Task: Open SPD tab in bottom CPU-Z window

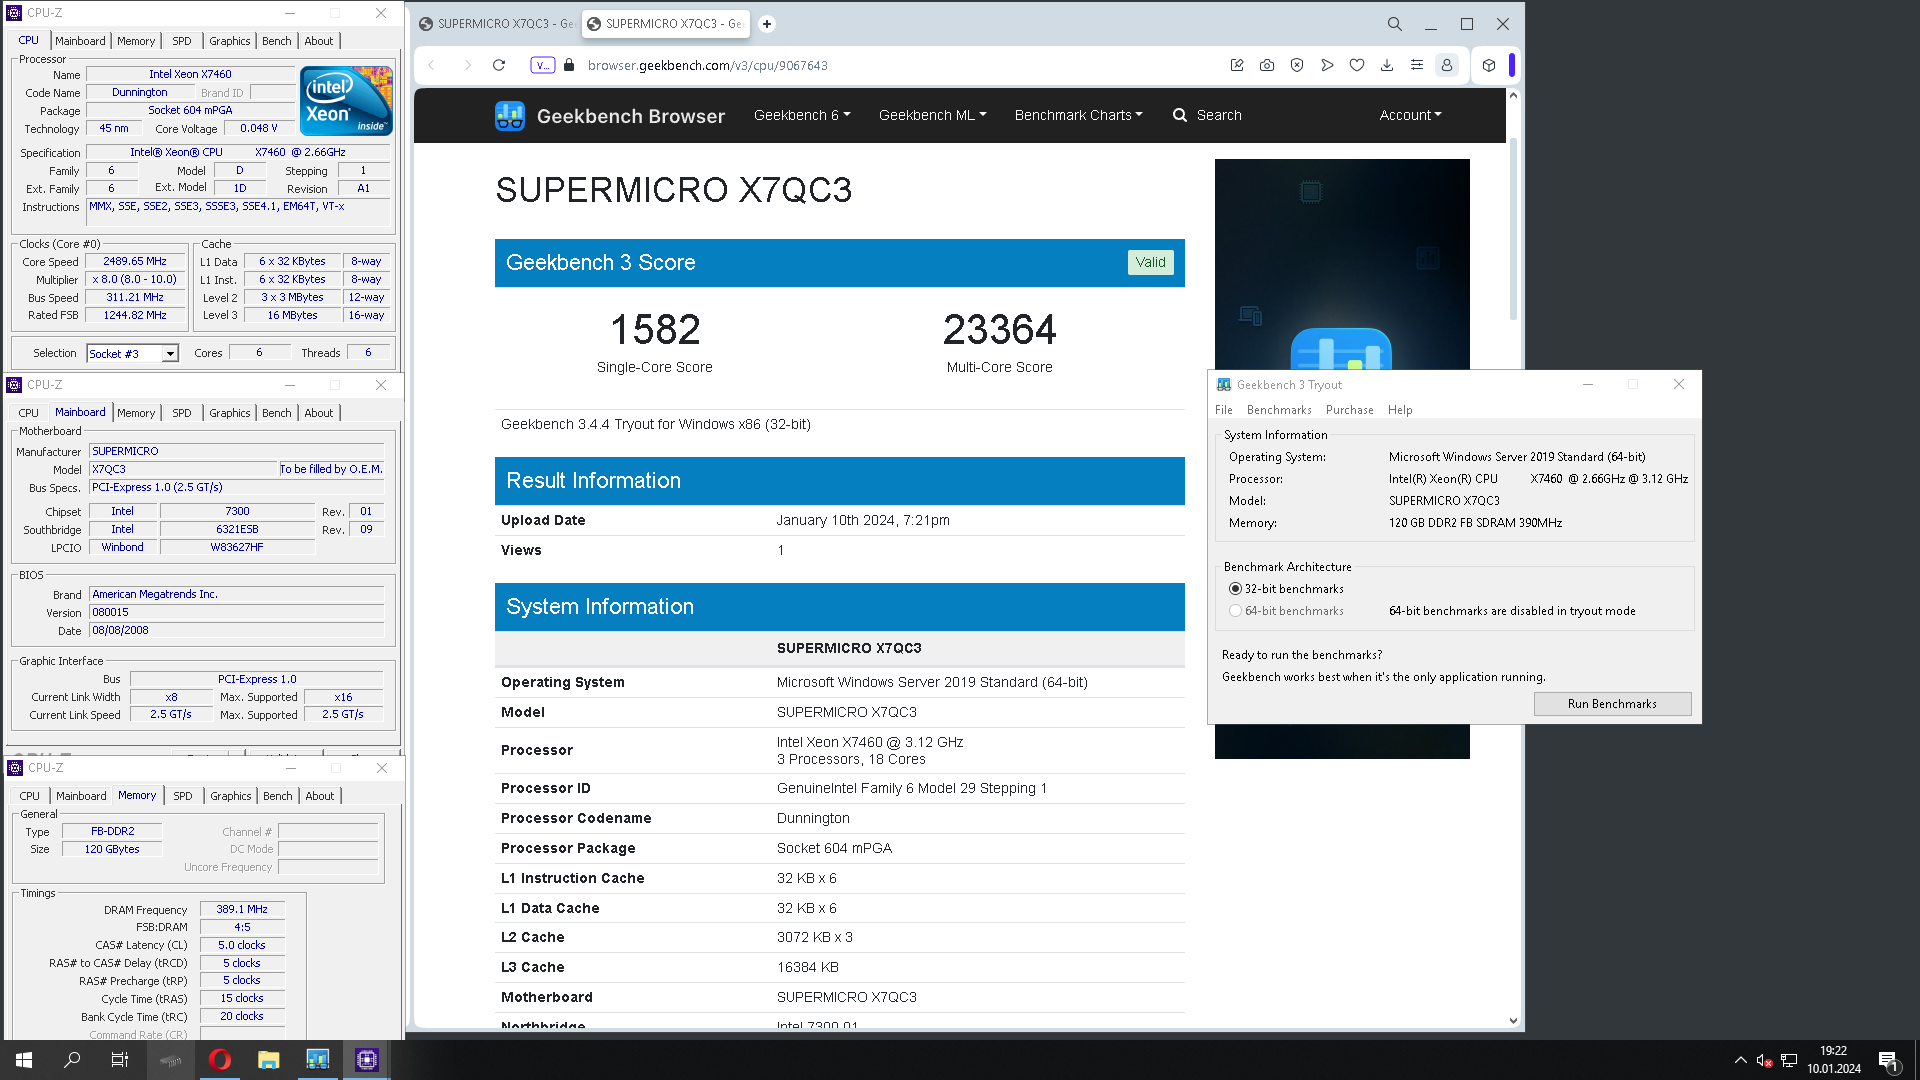Action: coord(183,796)
